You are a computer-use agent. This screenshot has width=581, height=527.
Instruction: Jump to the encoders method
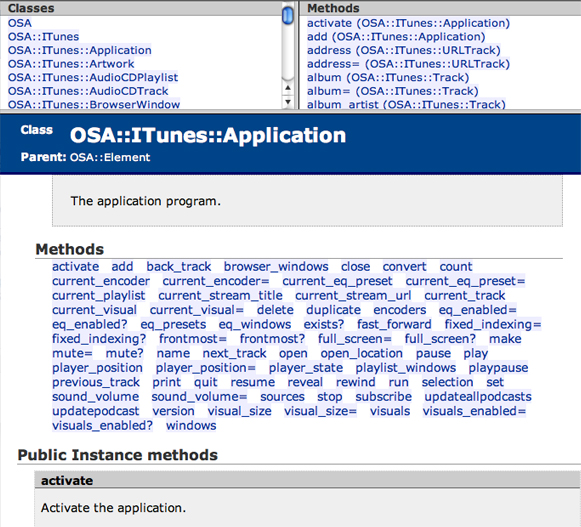[400, 310]
